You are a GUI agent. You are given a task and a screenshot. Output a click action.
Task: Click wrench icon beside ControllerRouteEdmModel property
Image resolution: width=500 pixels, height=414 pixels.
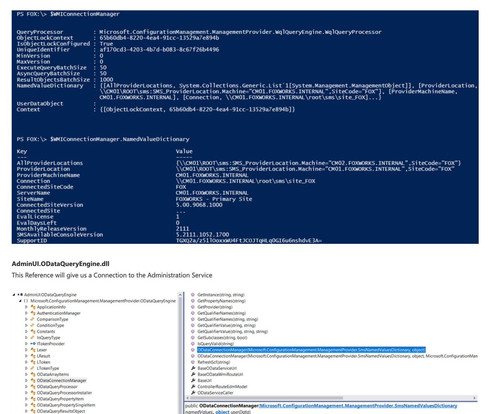[193, 387]
